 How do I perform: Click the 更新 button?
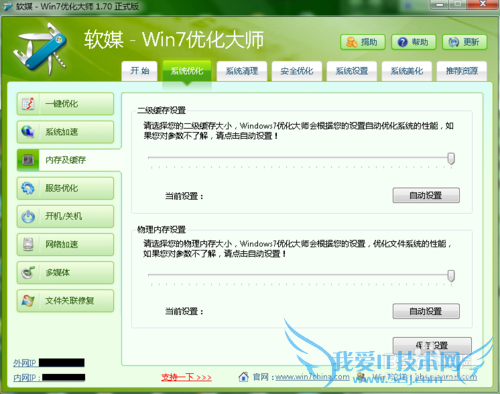coord(465,42)
